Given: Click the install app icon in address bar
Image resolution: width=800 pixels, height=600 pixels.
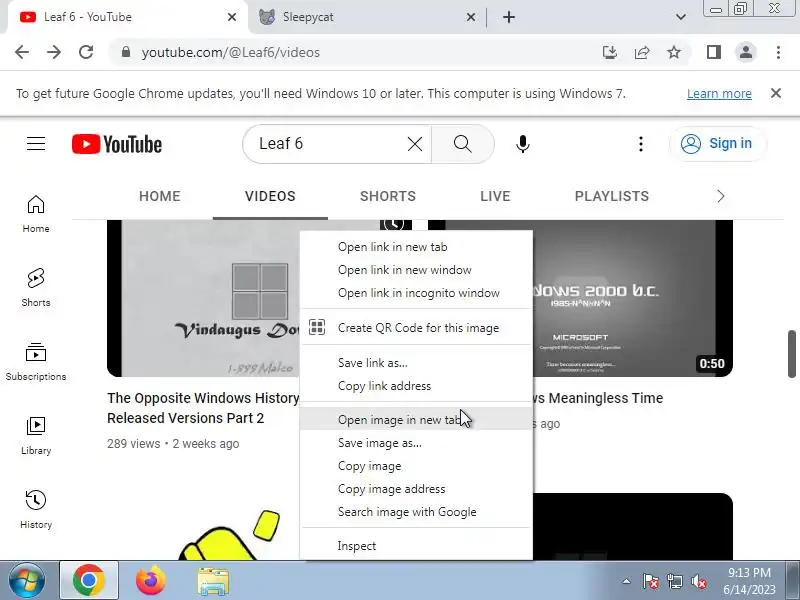Looking at the screenshot, I should [x=610, y=52].
